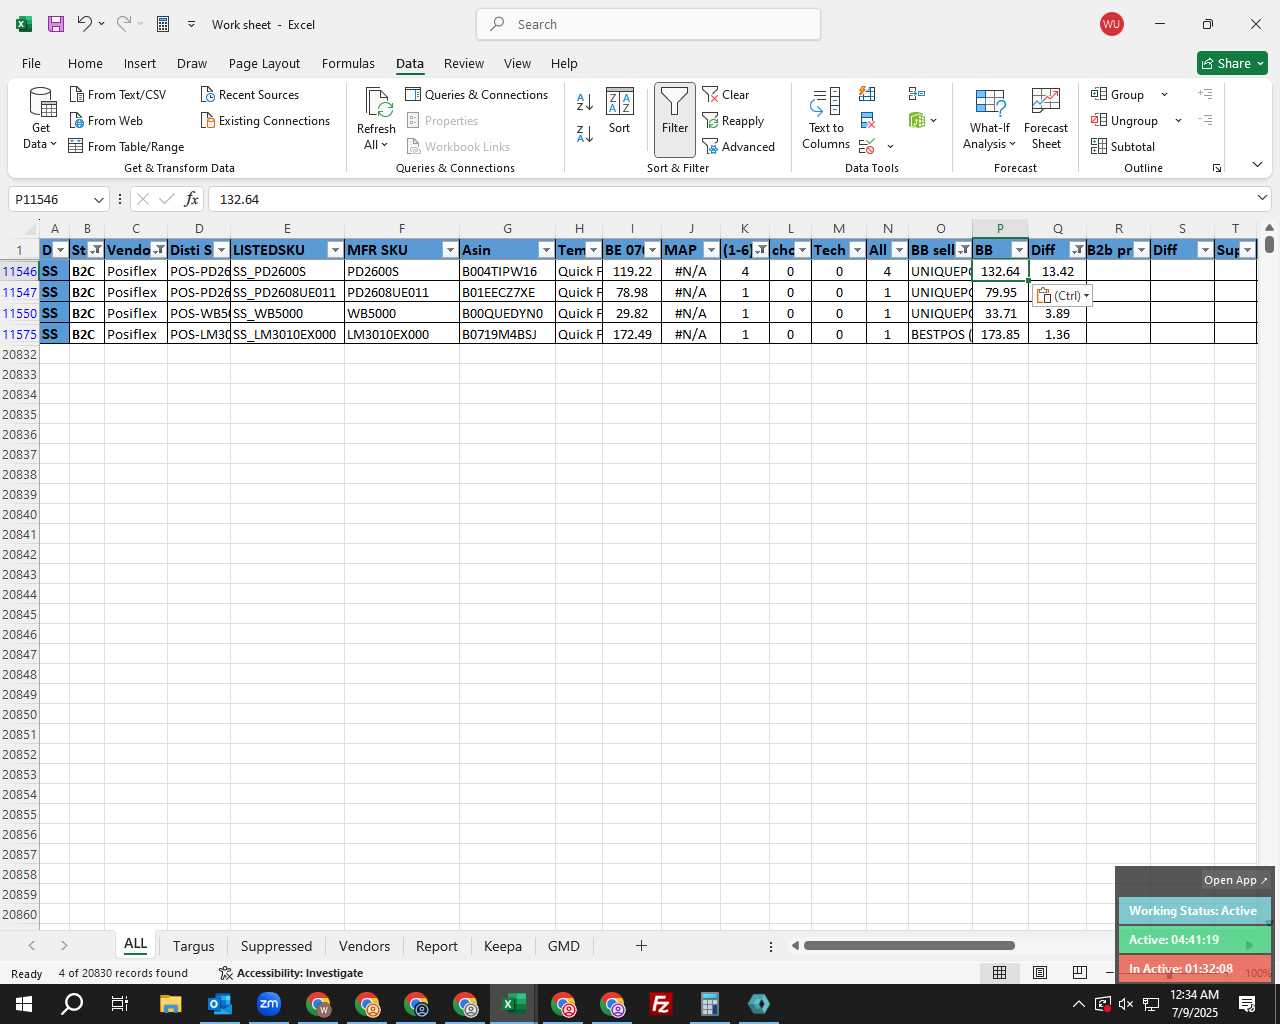Open filter dropdown for MAP column
Image resolution: width=1280 pixels, height=1024 pixels.
pos(711,250)
